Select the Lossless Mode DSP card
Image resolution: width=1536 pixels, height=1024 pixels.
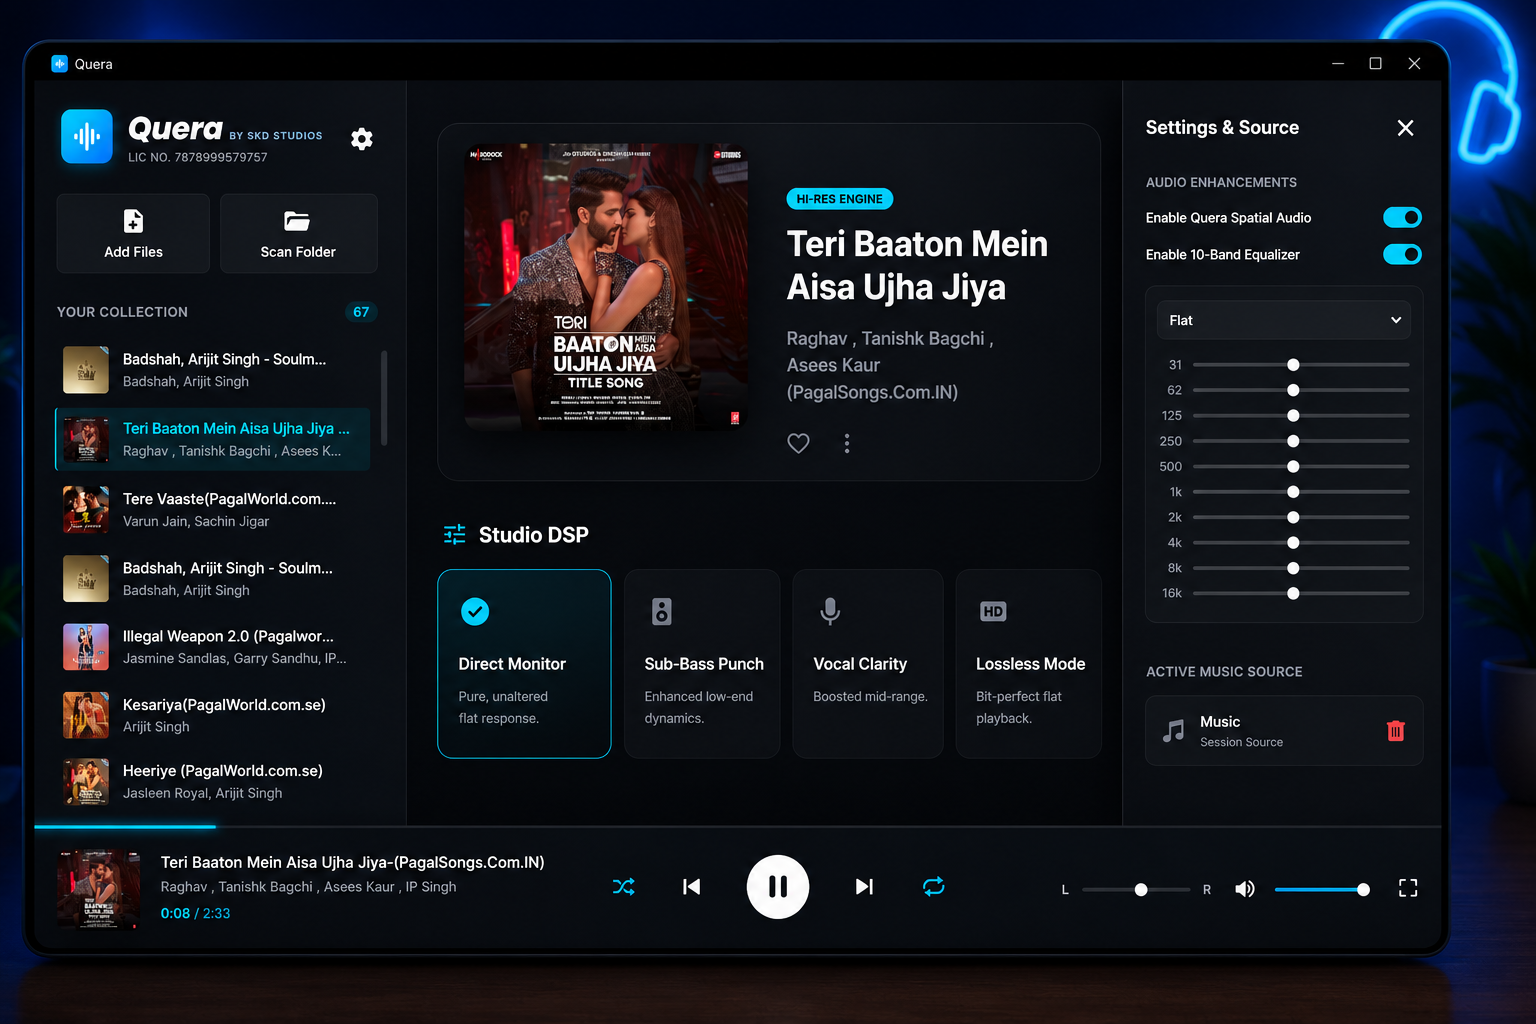[x=1029, y=664]
